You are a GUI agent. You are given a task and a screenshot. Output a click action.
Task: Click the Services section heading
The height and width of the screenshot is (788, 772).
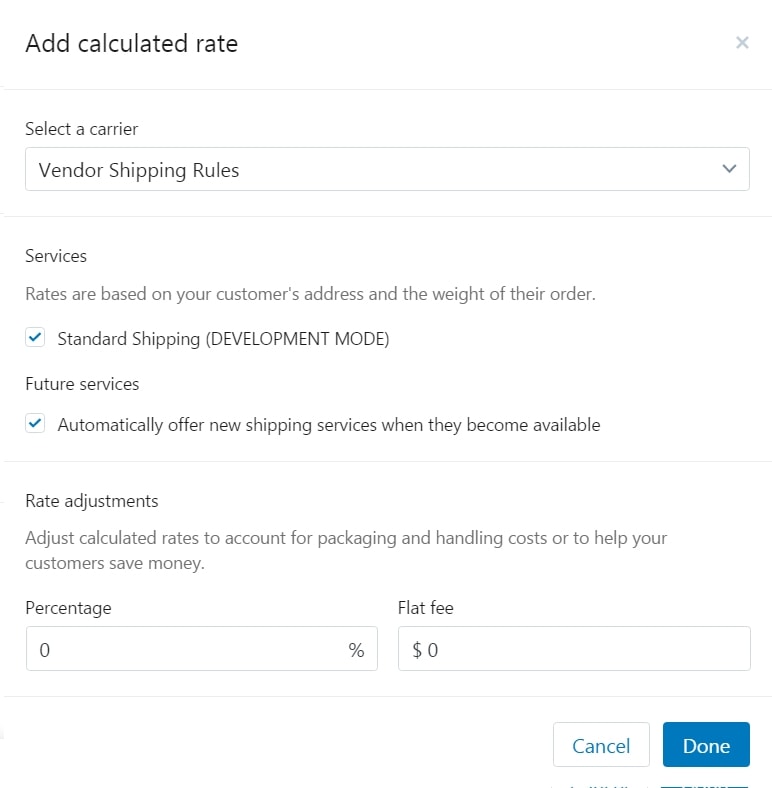click(x=56, y=256)
